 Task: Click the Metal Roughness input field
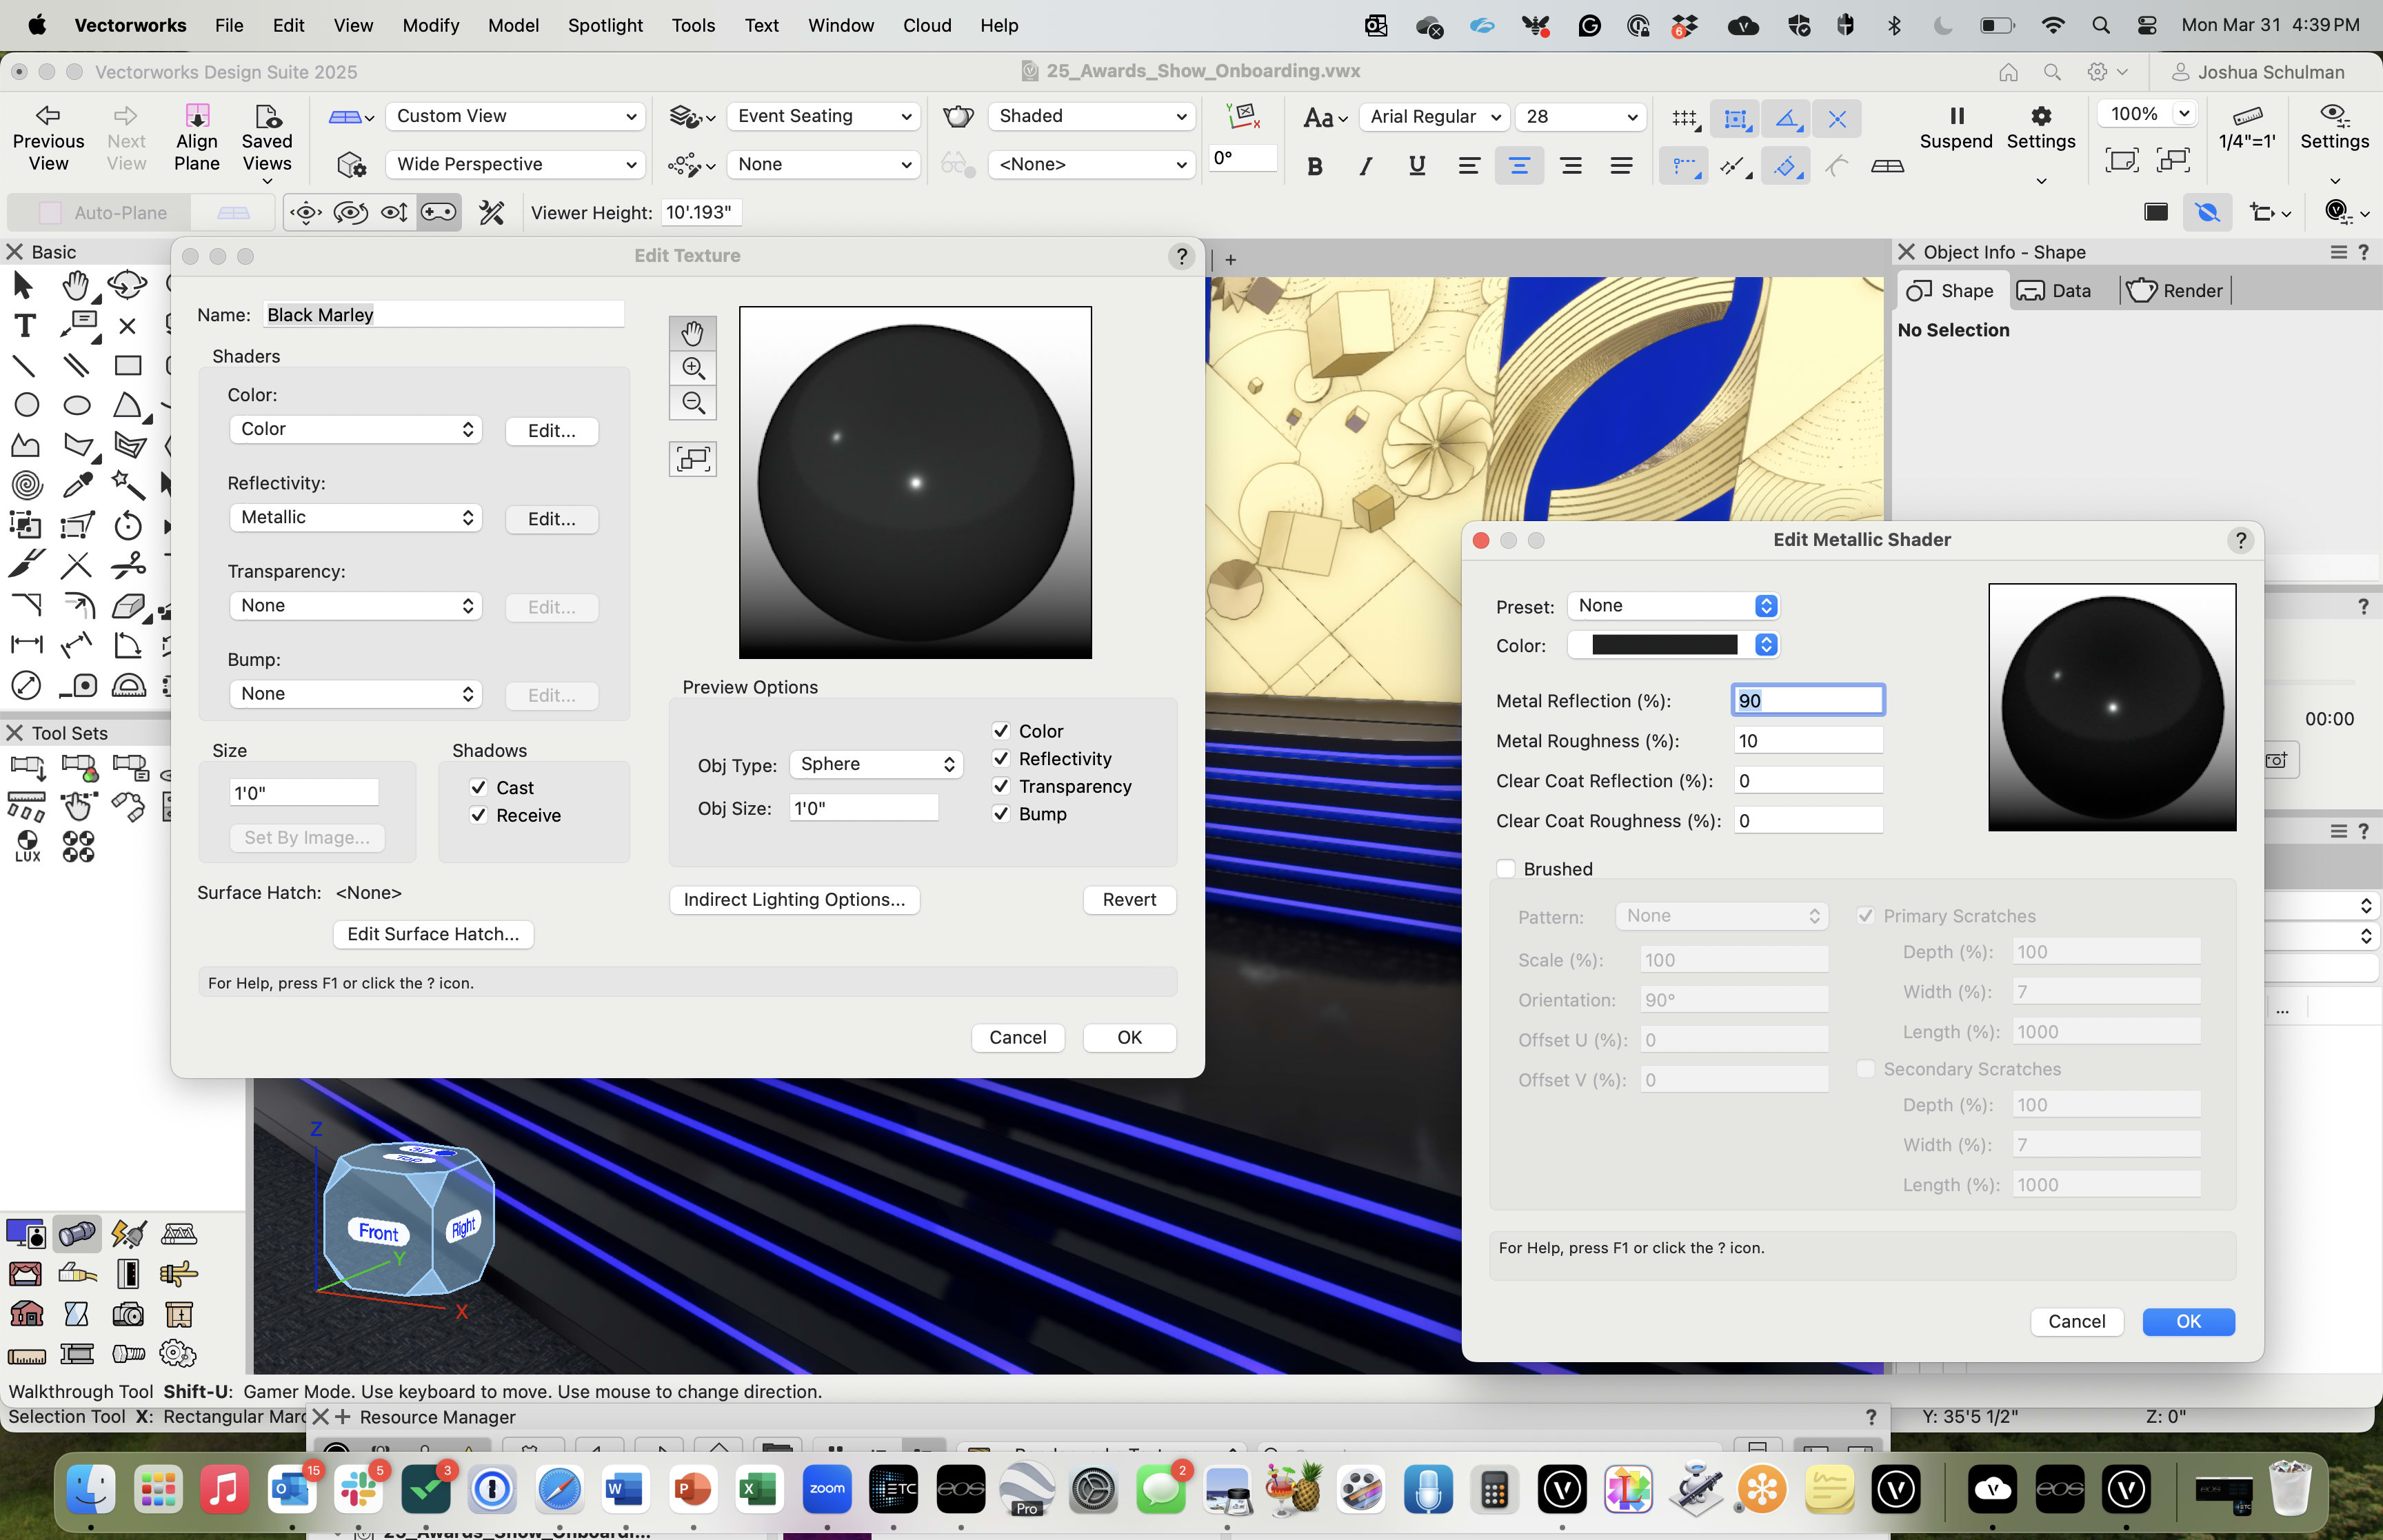(x=1808, y=741)
